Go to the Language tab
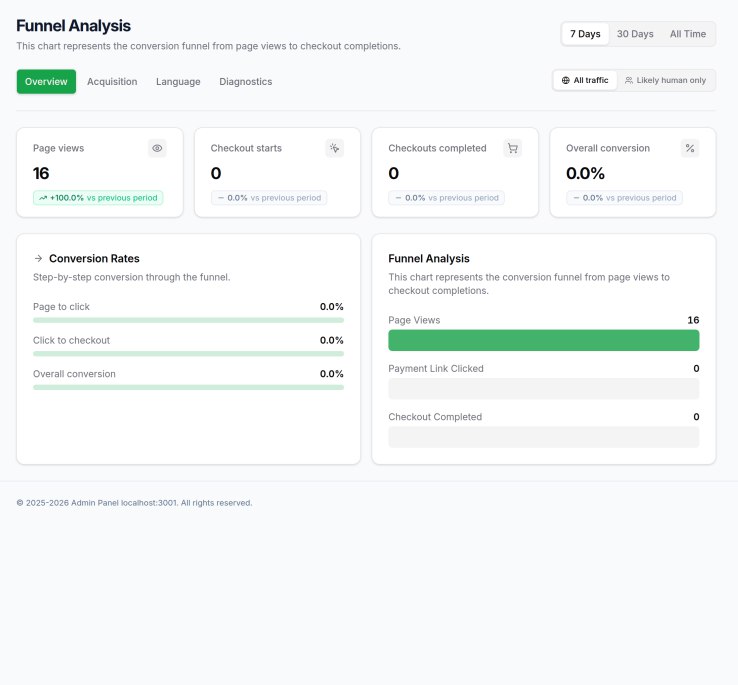The width and height of the screenshot is (738, 685). tap(178, 82)
